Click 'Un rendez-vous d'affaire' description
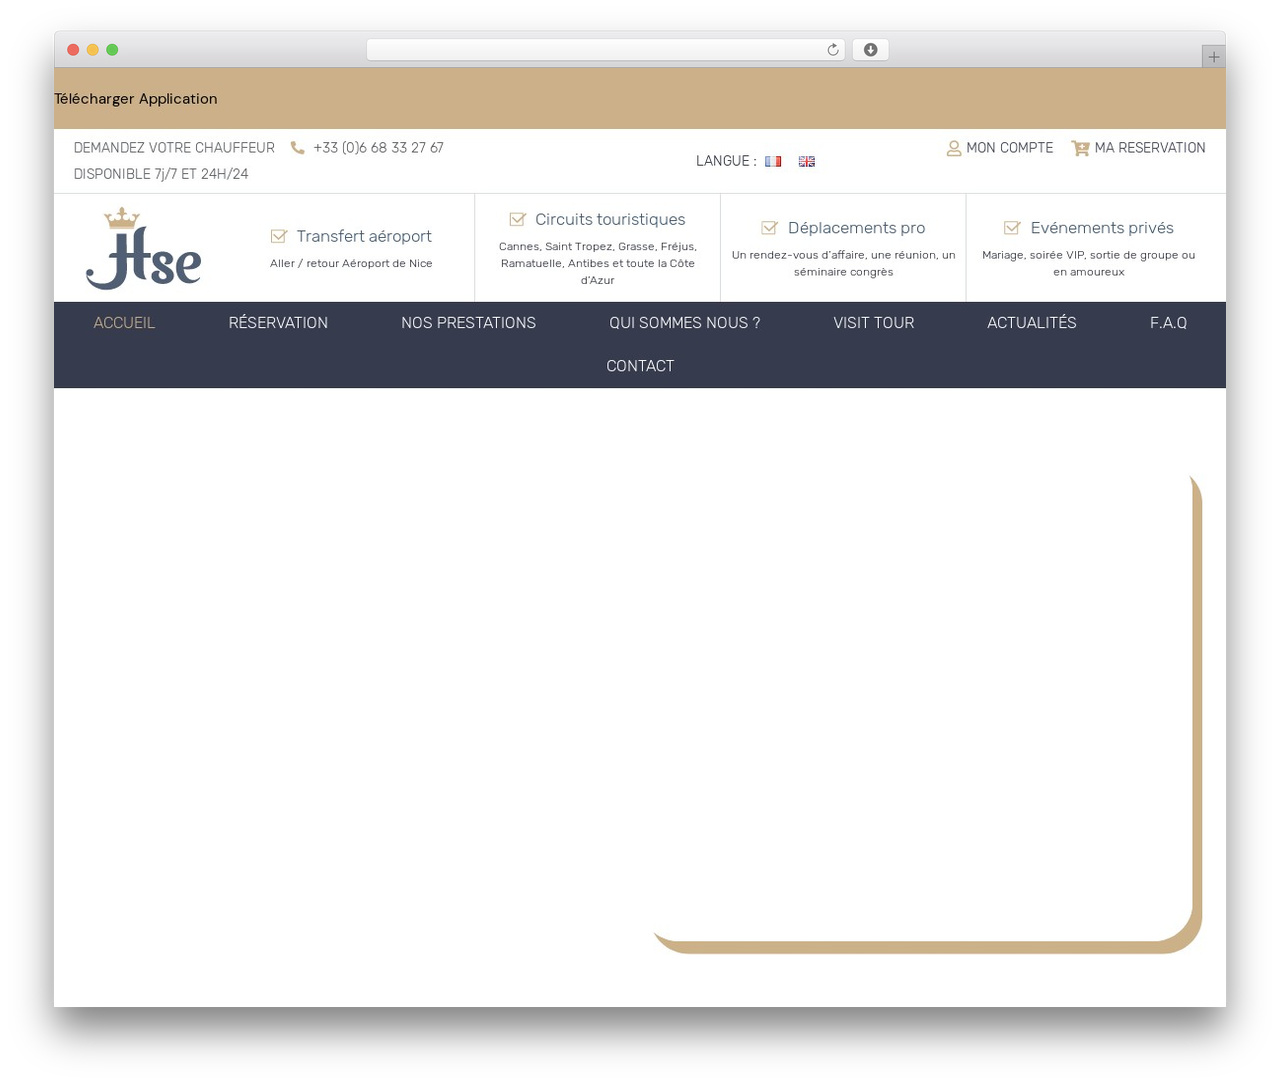This screenshot has width=1280, height=1084. pyautogui.click(x=844, y=263)
